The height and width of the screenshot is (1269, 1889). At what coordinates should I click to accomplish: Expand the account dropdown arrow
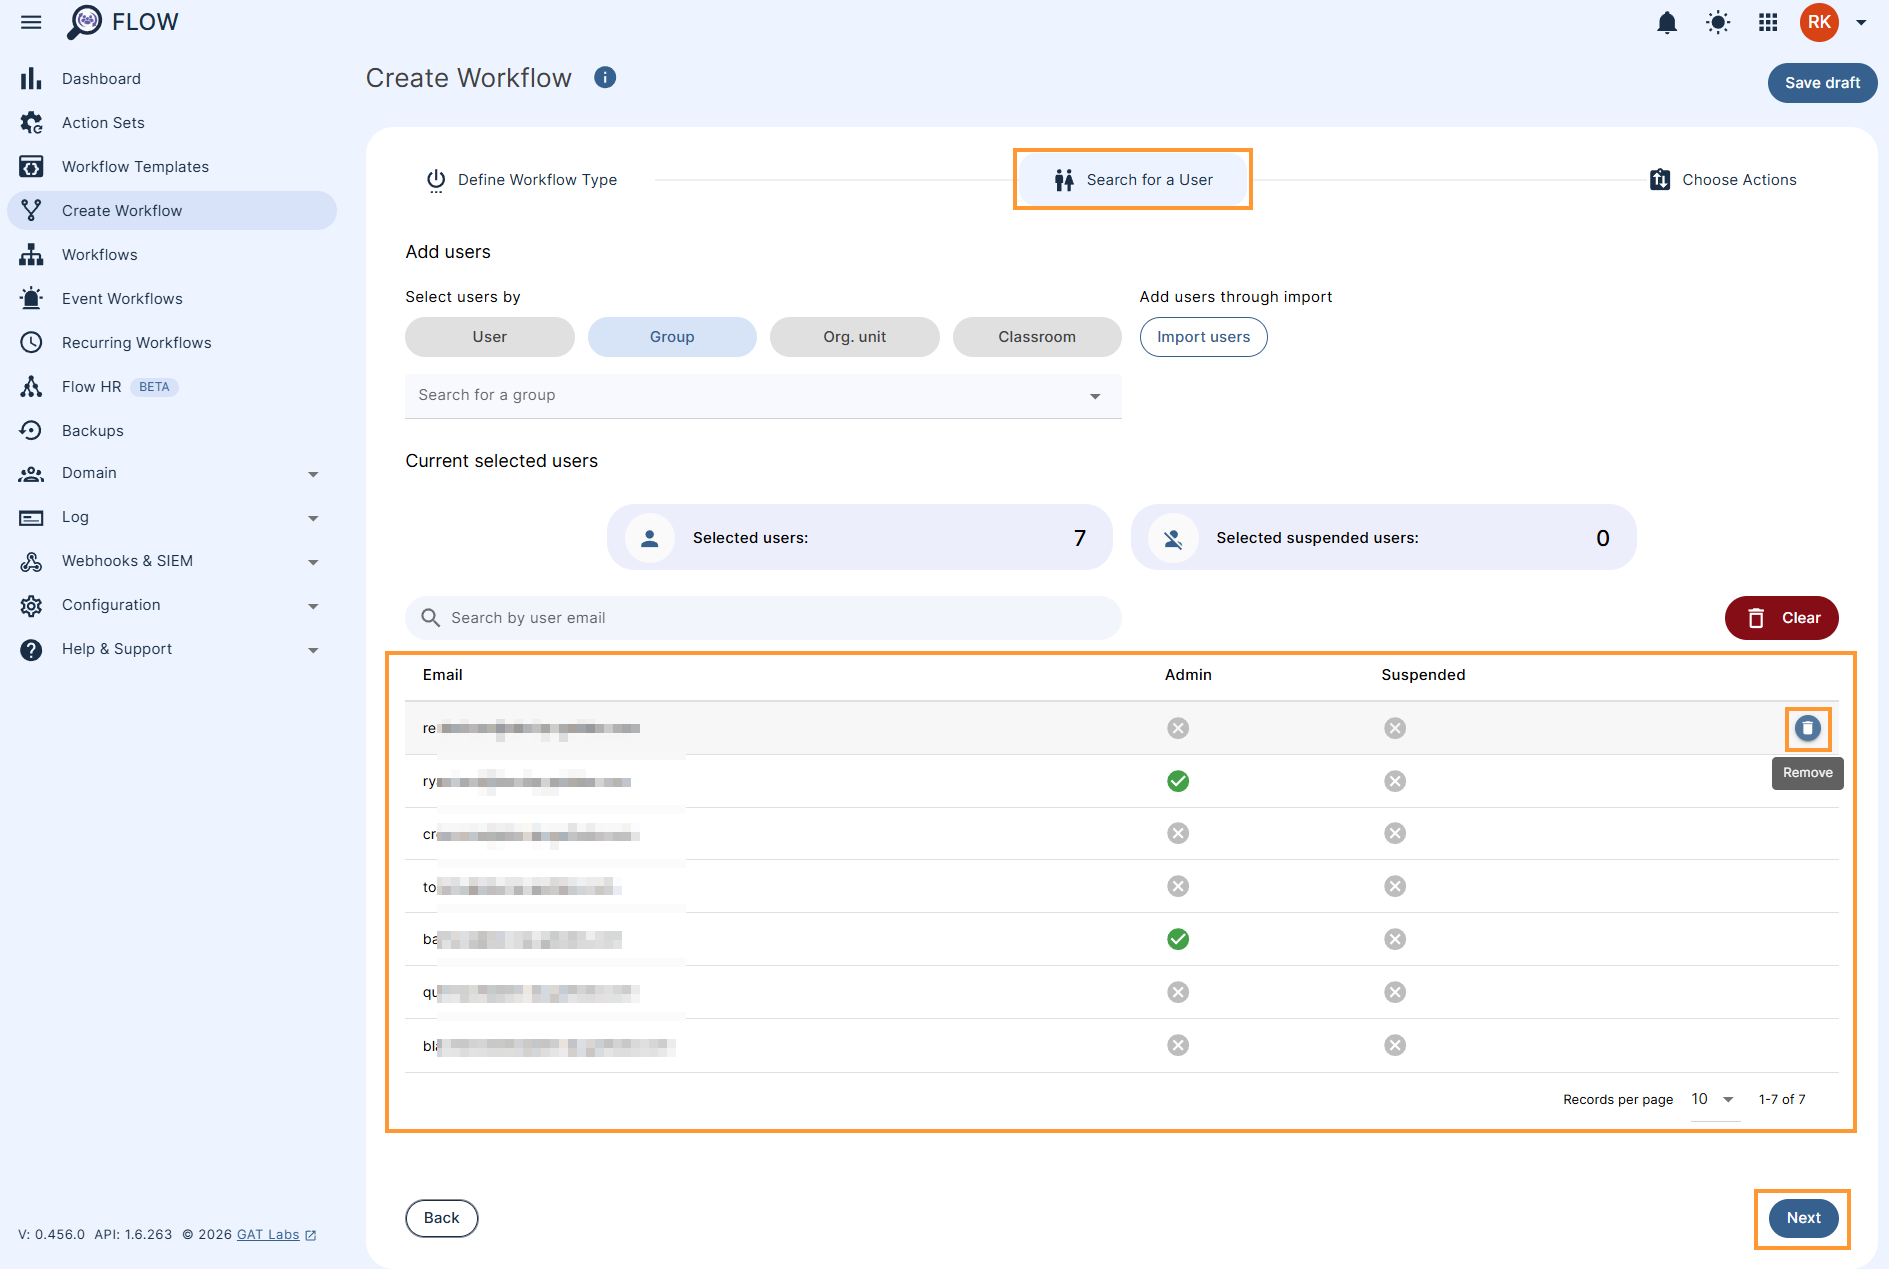[1861, 22]
